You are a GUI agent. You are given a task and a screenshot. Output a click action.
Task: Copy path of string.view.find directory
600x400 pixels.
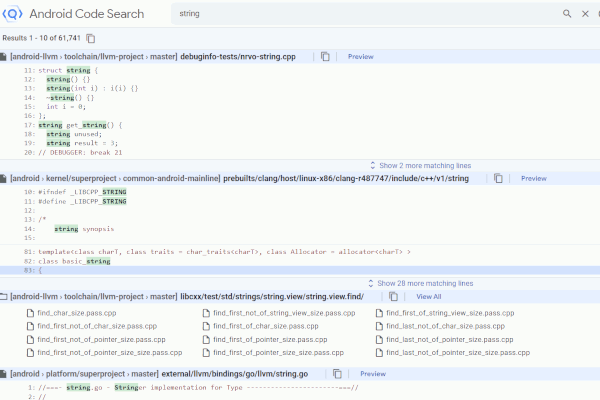click(x=393, y=297)
